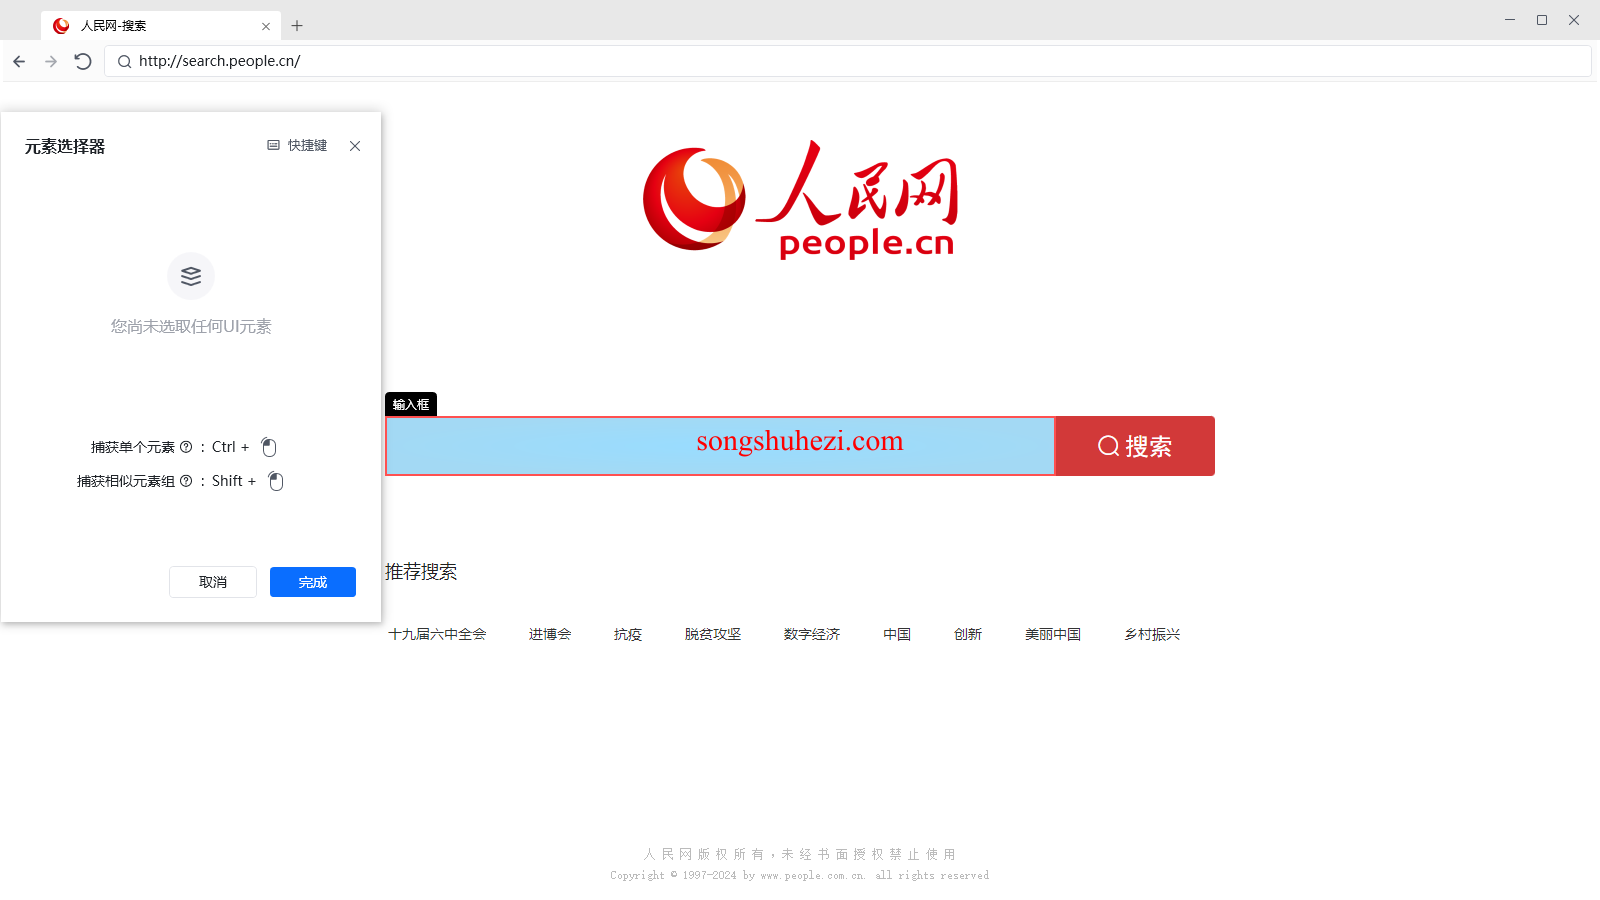Viewport: 1600px width, 900px height.
Task: Open recommended search 抗疫
Action: (628, 634)
